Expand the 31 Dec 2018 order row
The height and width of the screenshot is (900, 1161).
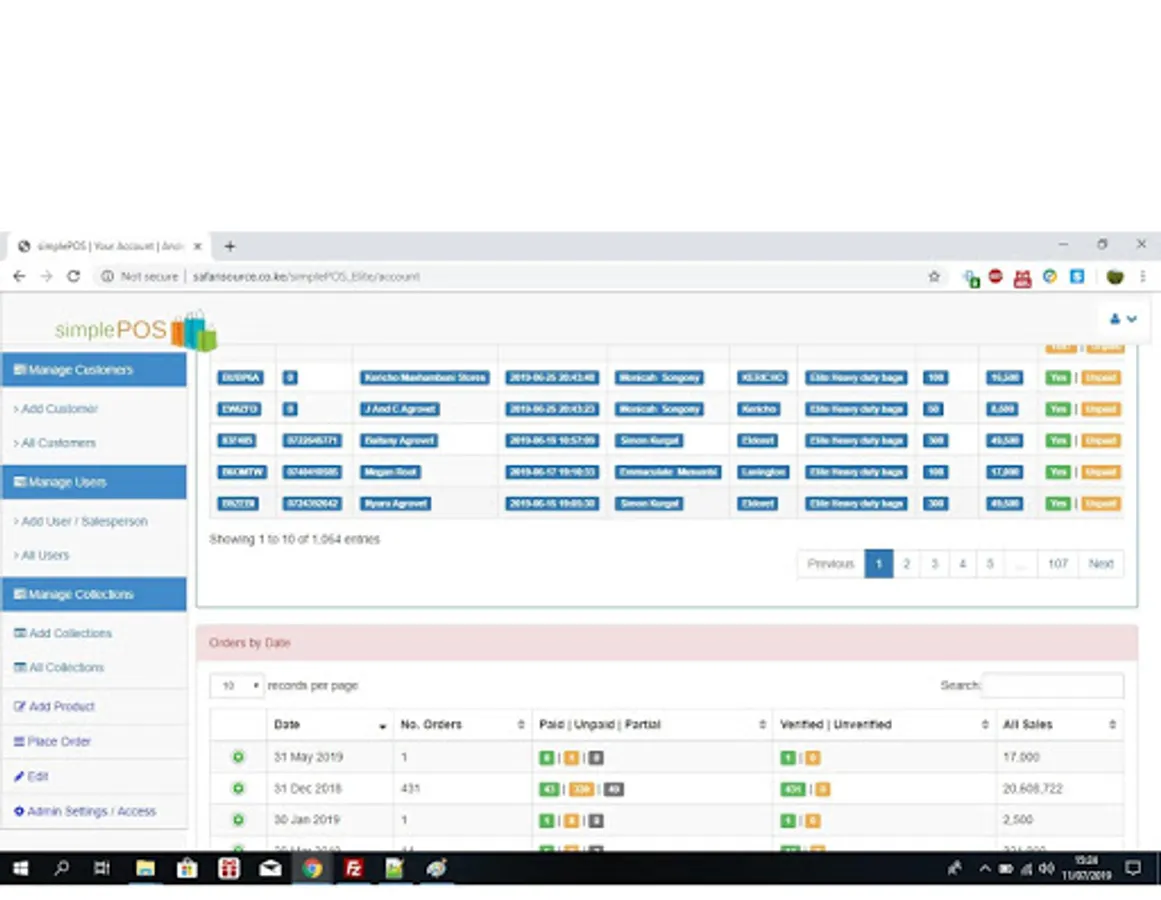tap(238, 789)
